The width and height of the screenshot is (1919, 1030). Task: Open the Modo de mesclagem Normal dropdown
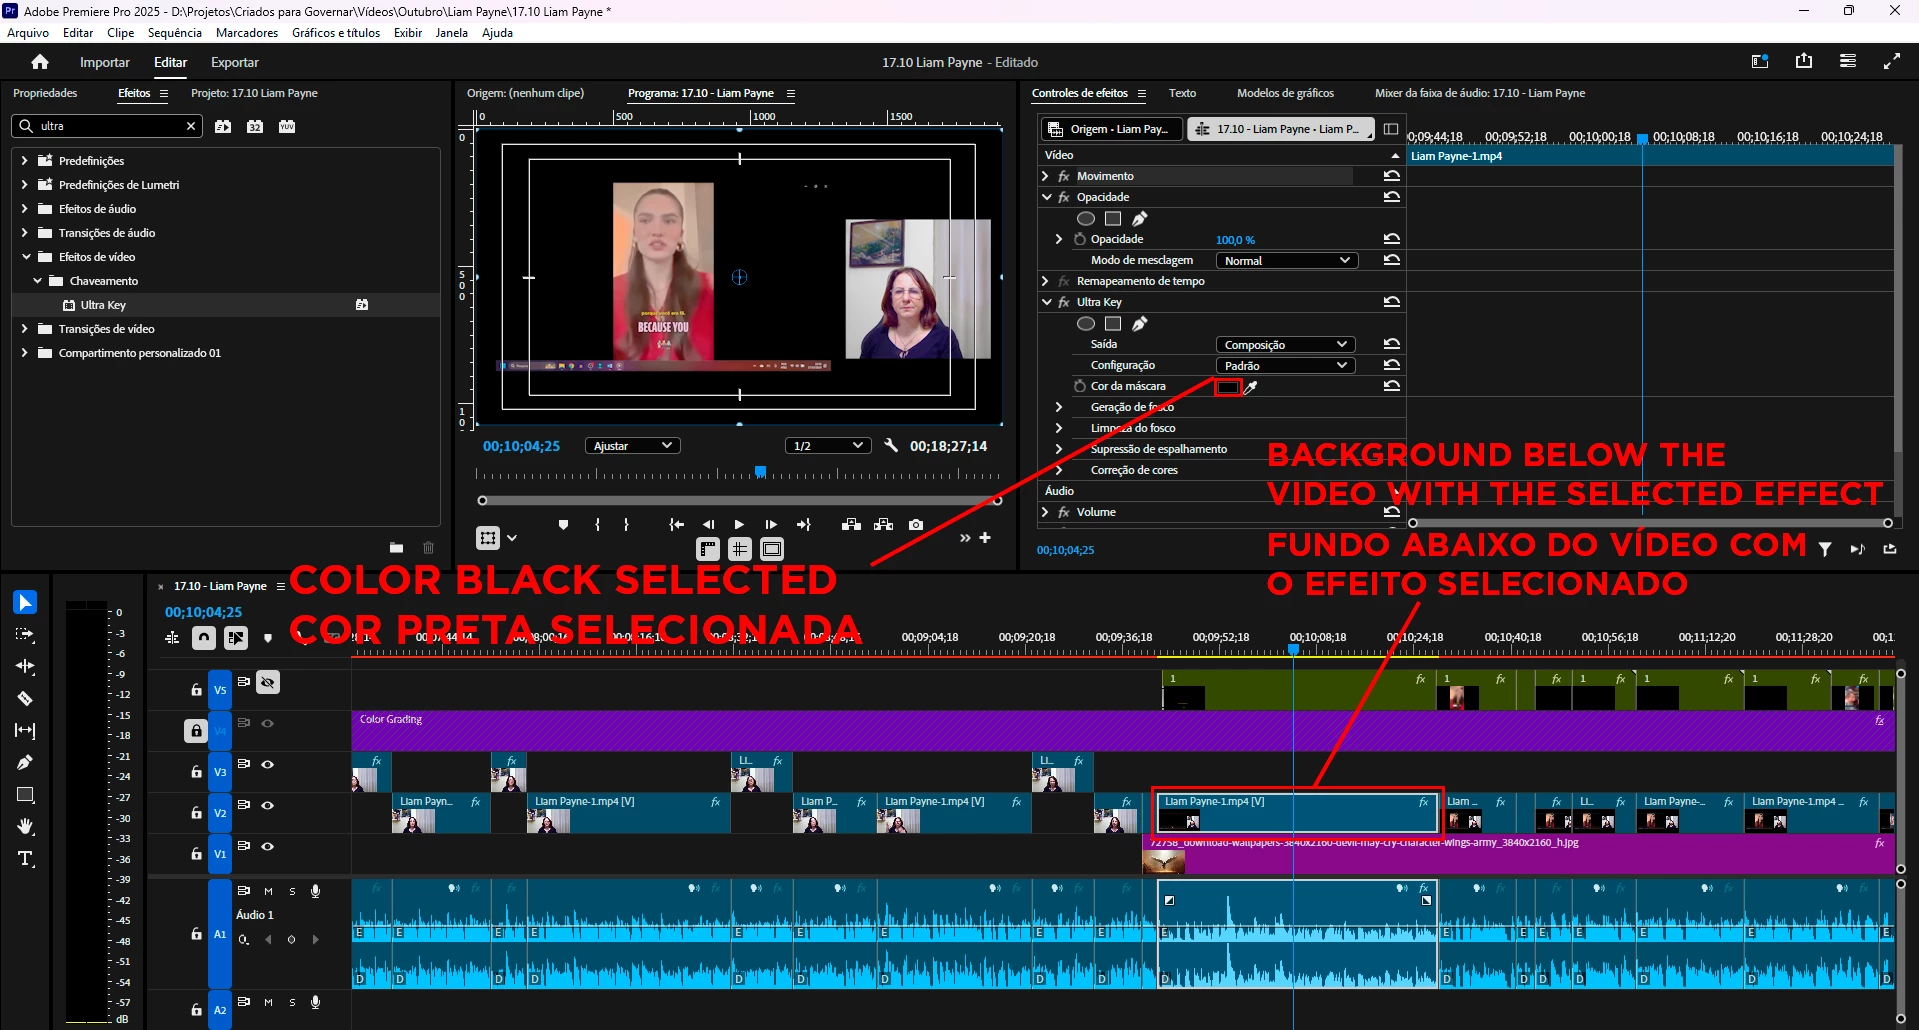(1286, 260)
